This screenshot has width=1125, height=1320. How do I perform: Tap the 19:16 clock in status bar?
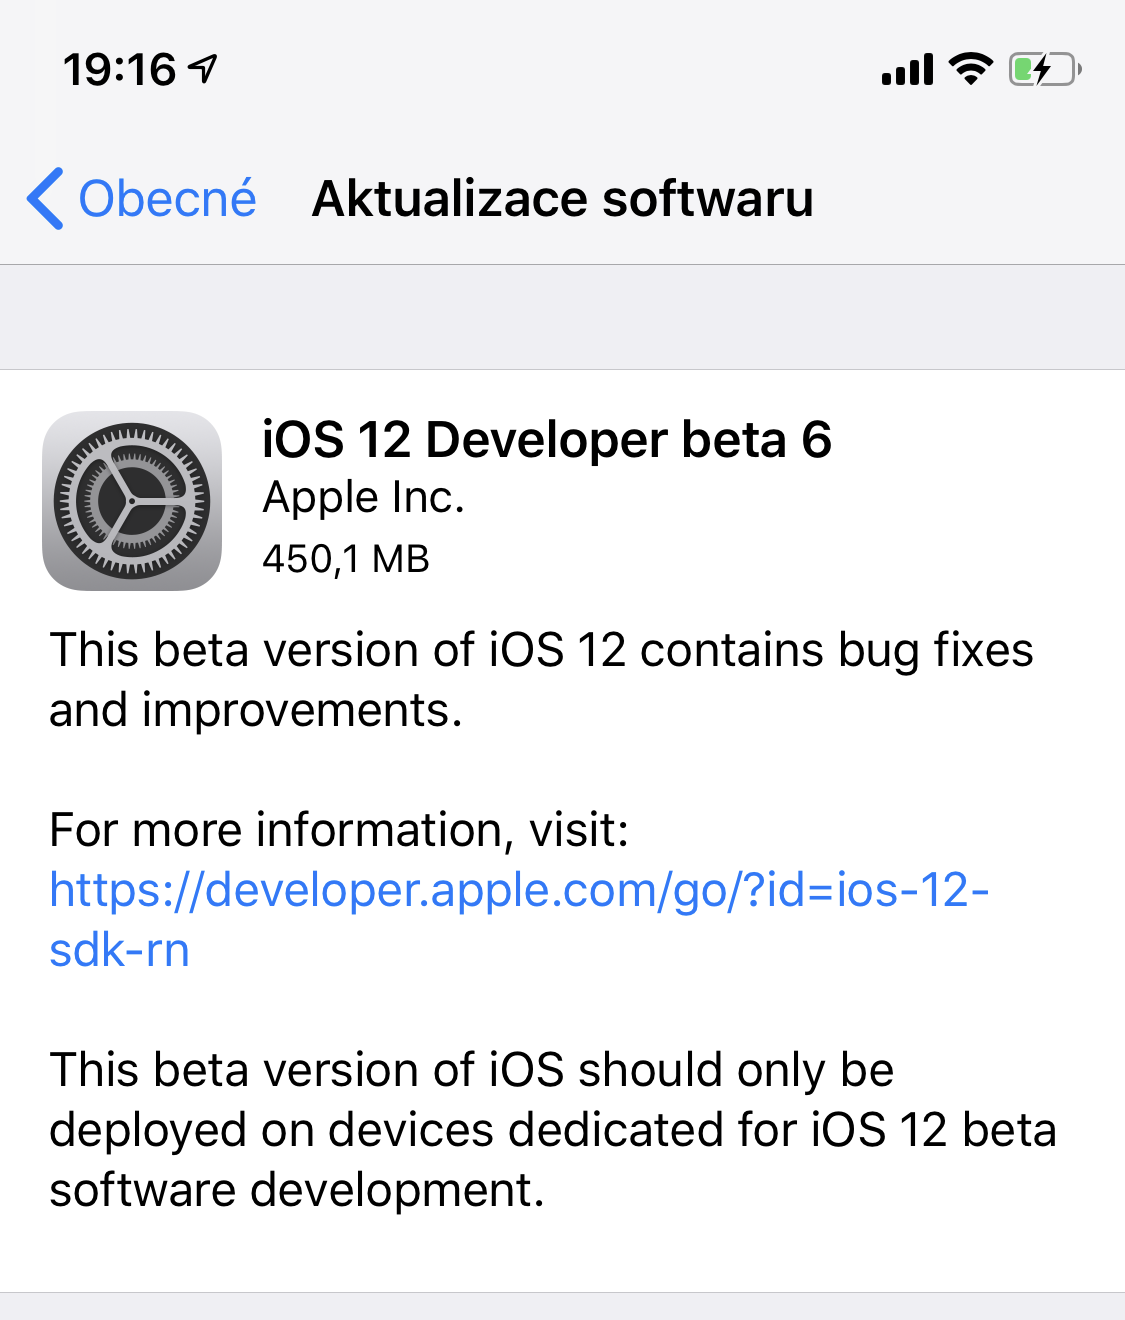[x=119, y=70]
